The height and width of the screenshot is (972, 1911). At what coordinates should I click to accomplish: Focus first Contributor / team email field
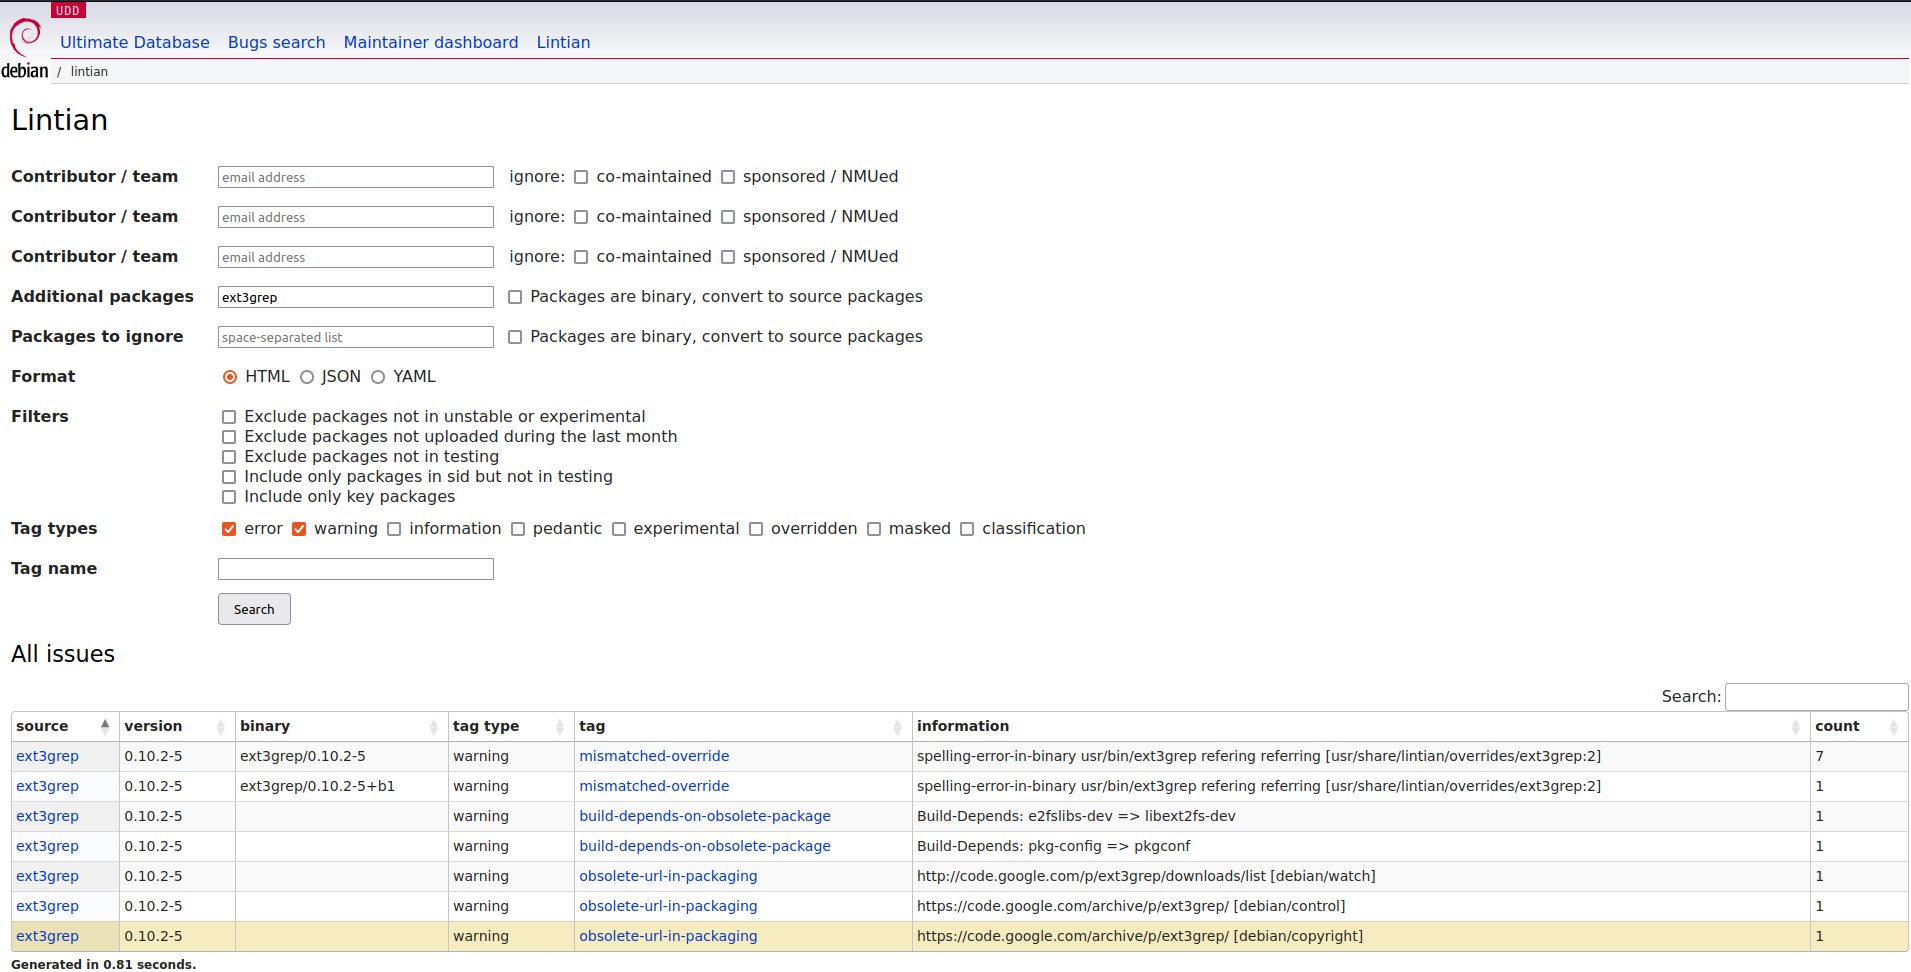pyautogui.click(x=356, y=177)
